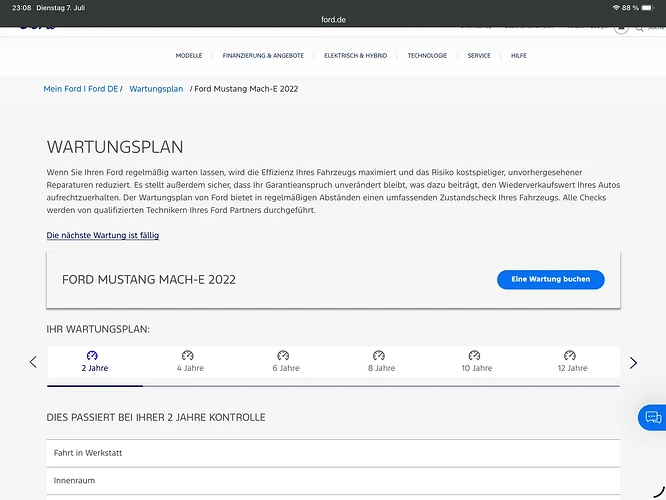The image size is (666, 500).
Task: Click the FORD MUSTANG MACH-E 2022 heading
Action: click(x=149, y=280)
